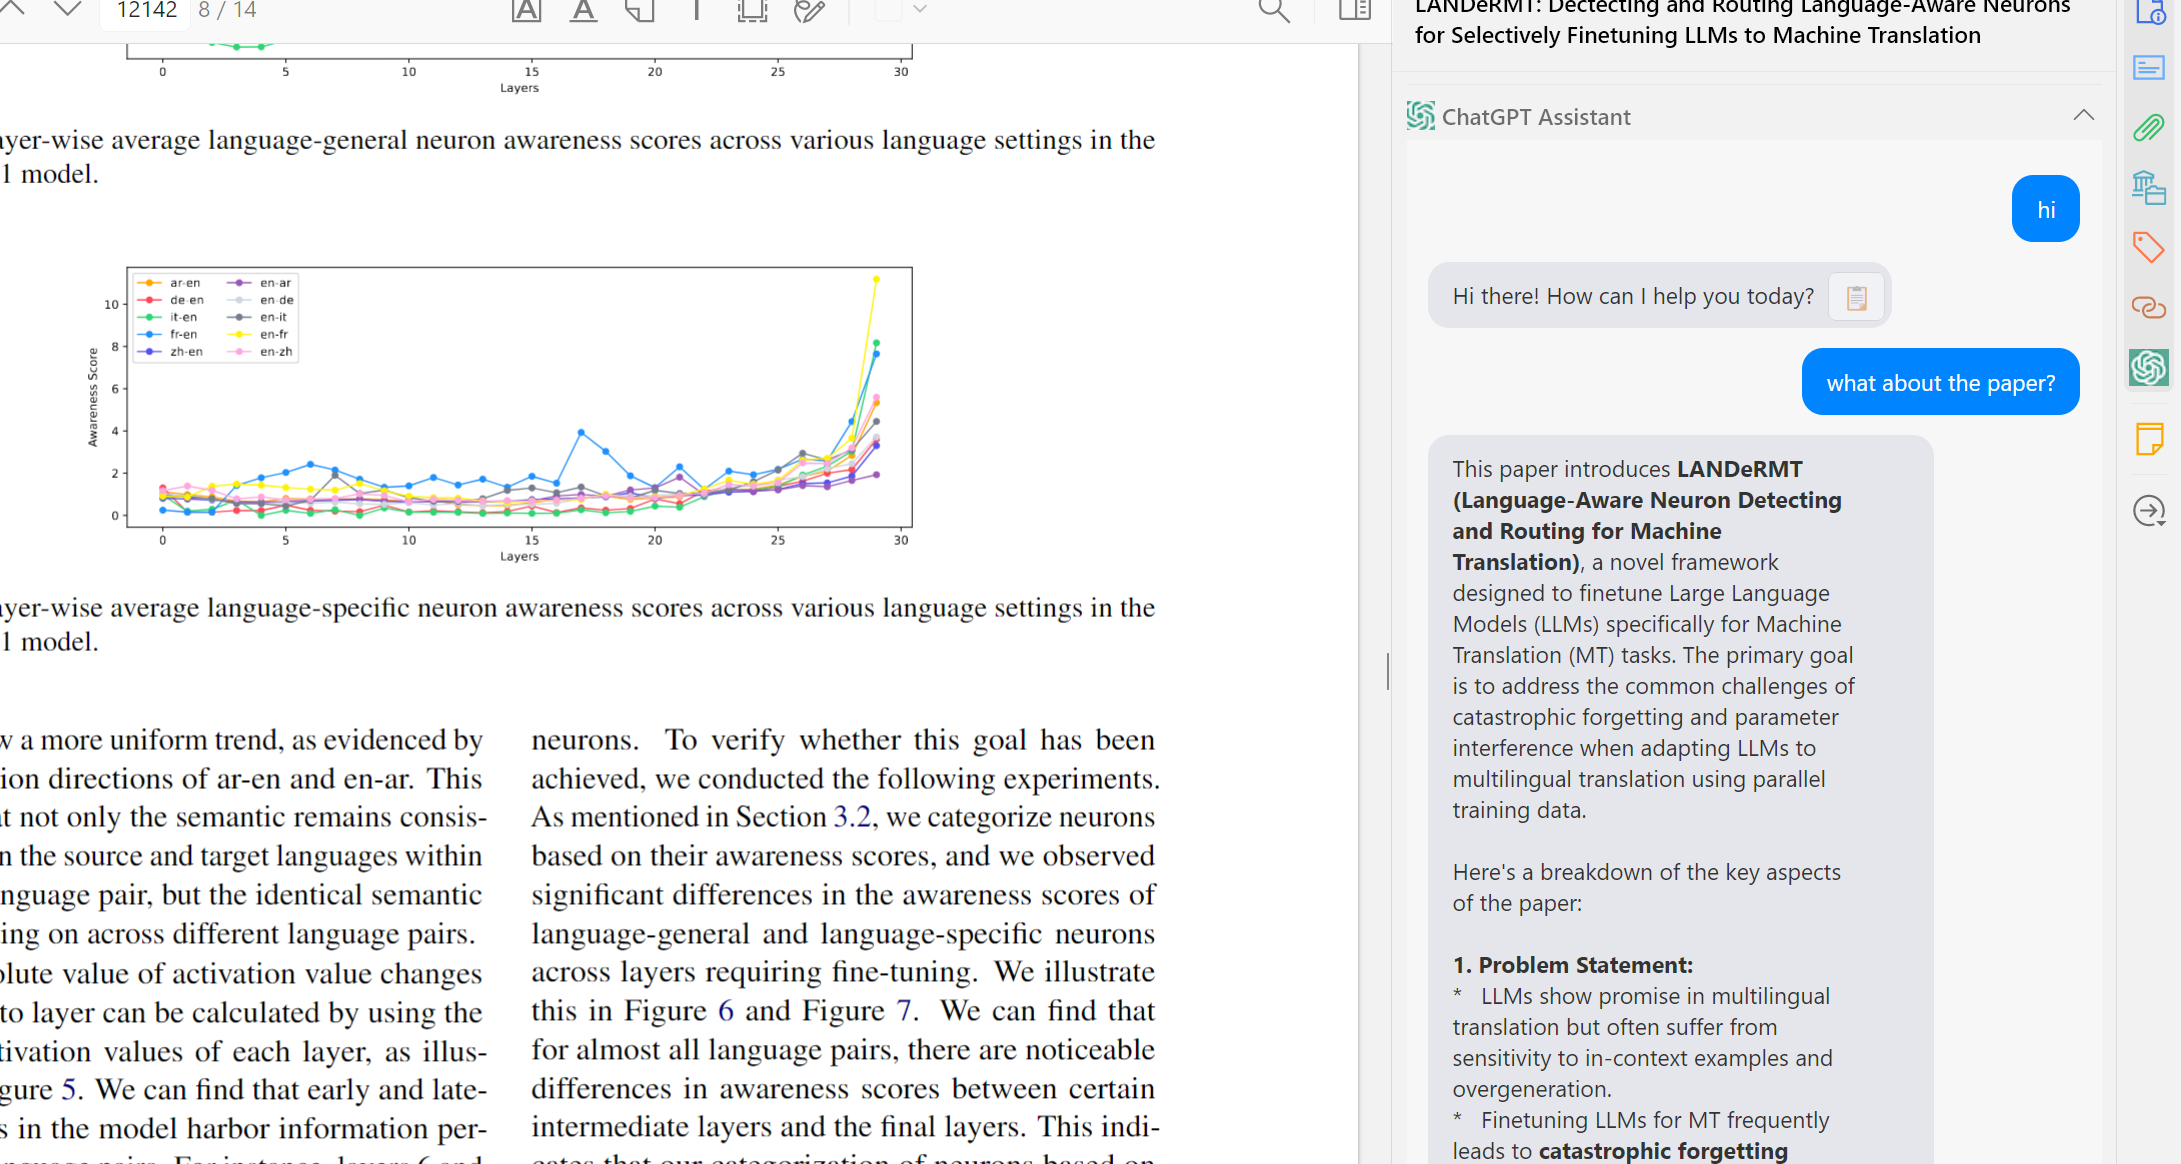2181x1164 pixels.
Task: Open the Related items link icon
Action: pos(2149,307)
